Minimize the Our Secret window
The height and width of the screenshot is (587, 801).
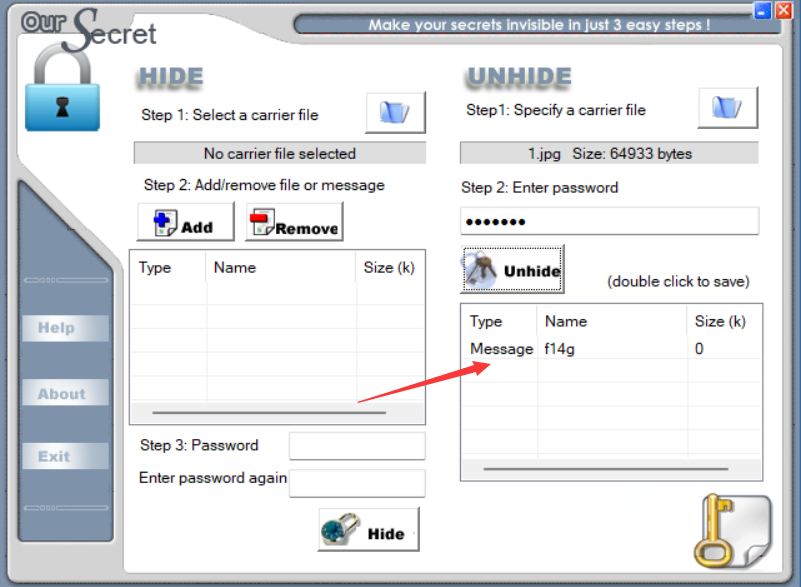coord(762,10)
